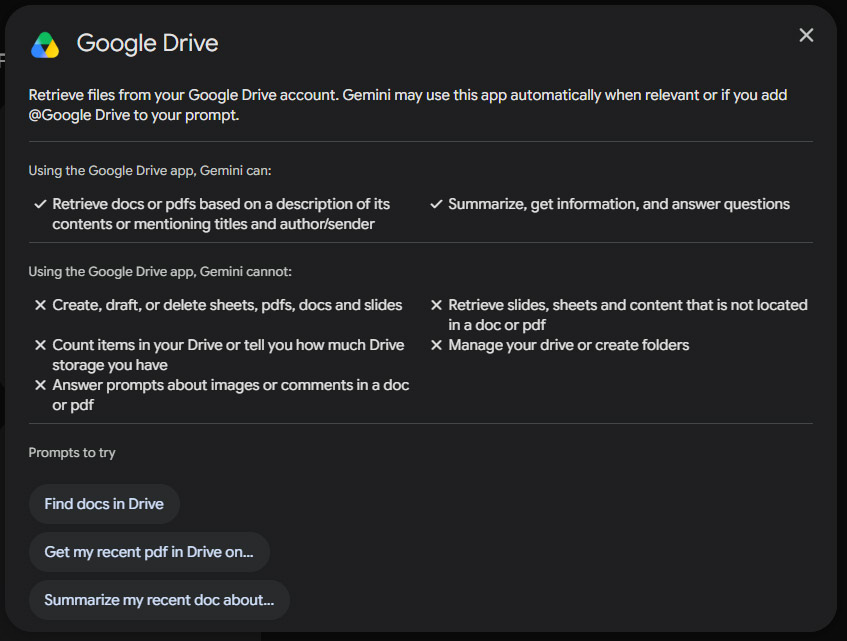
Task: Close the Google Drive dialog
Action: 806,36
